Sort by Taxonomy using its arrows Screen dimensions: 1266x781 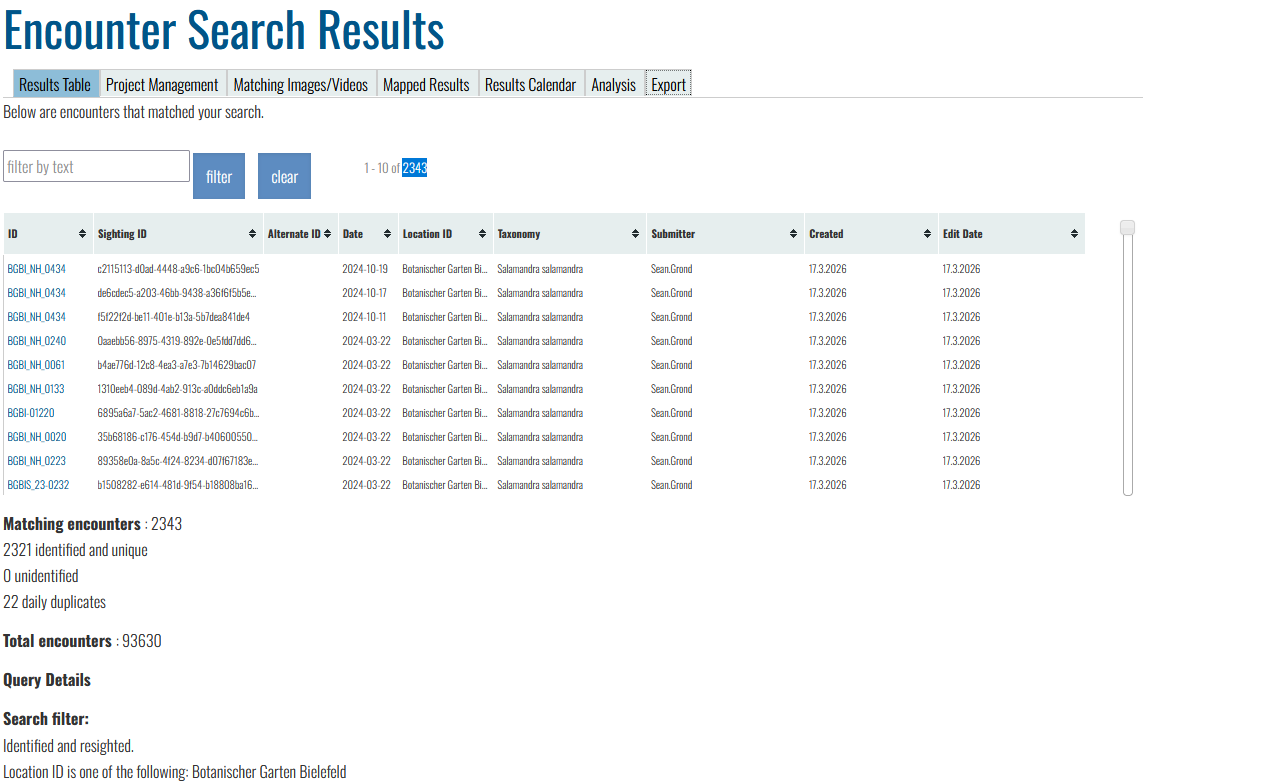click(x=635, y=234)
